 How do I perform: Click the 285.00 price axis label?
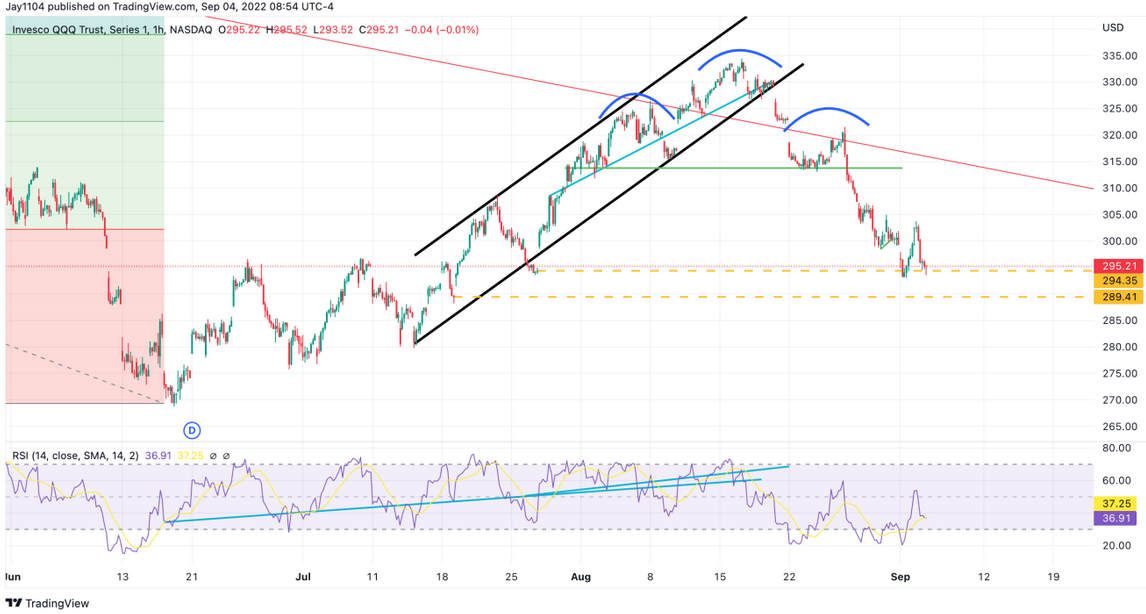(1119, 320)
